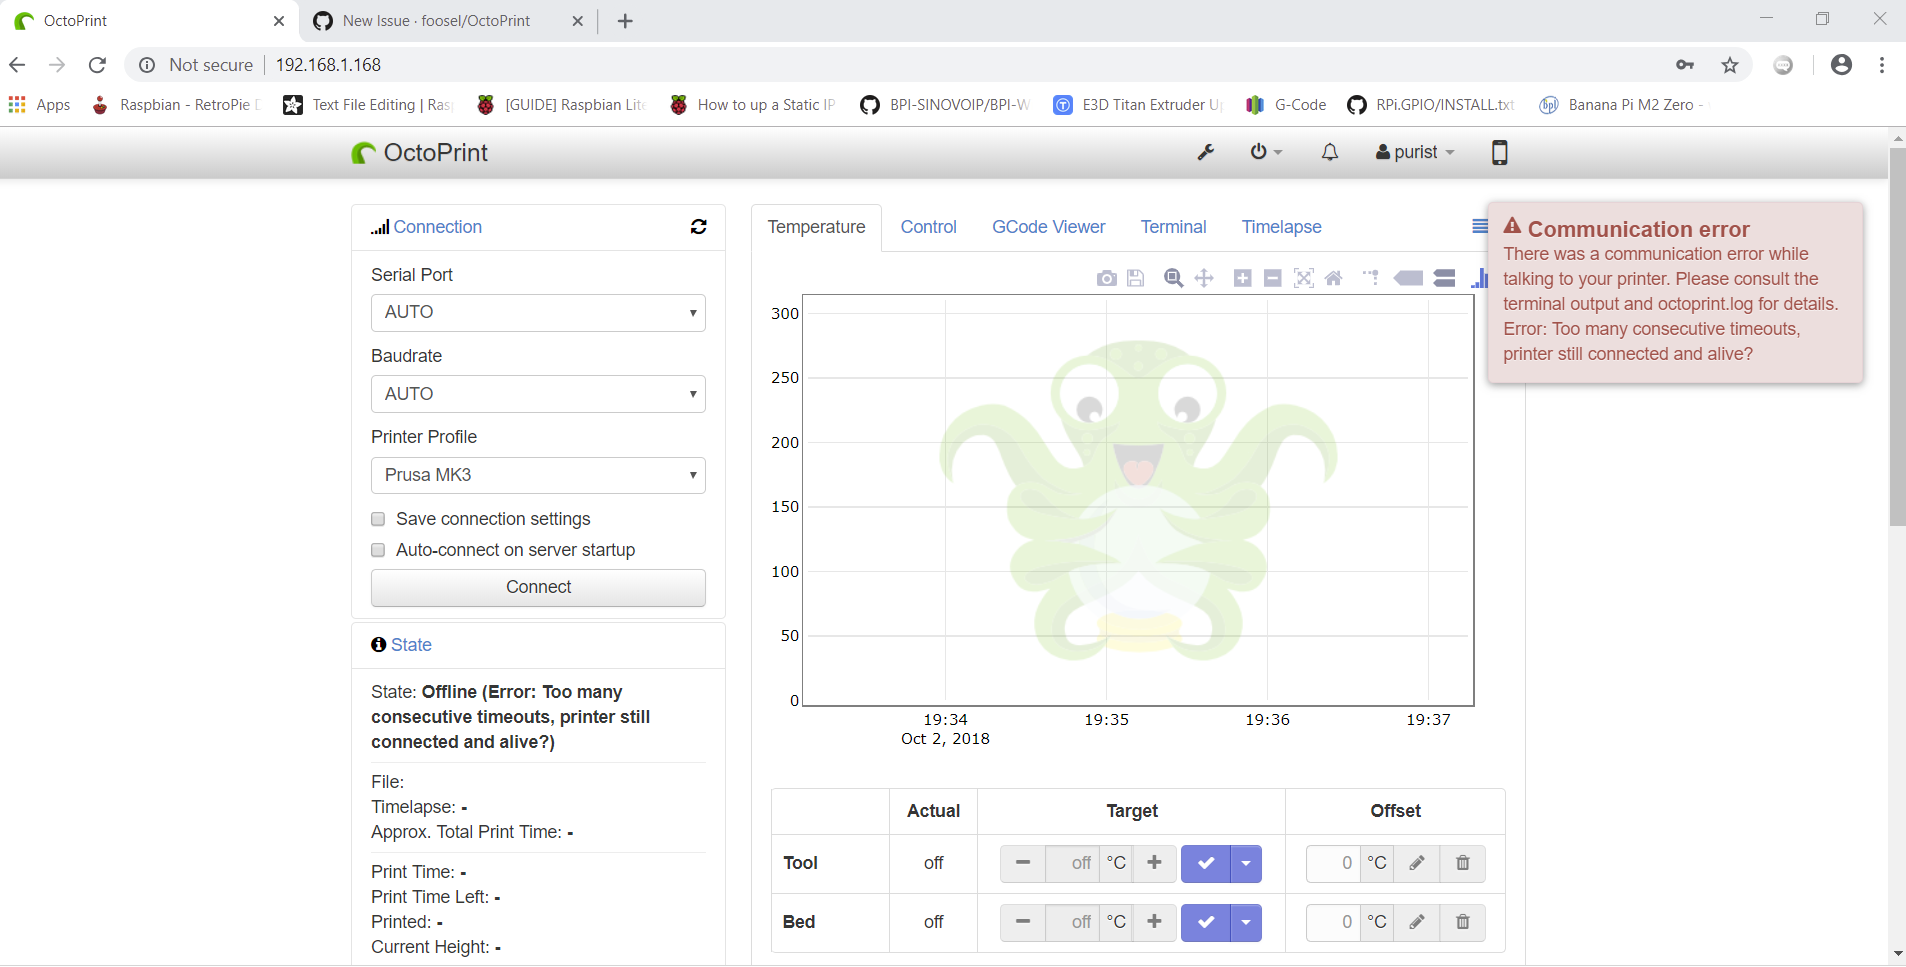Decrease Bed target temperature with minus
1906x967 pixels.
(x=1023, y=922)
